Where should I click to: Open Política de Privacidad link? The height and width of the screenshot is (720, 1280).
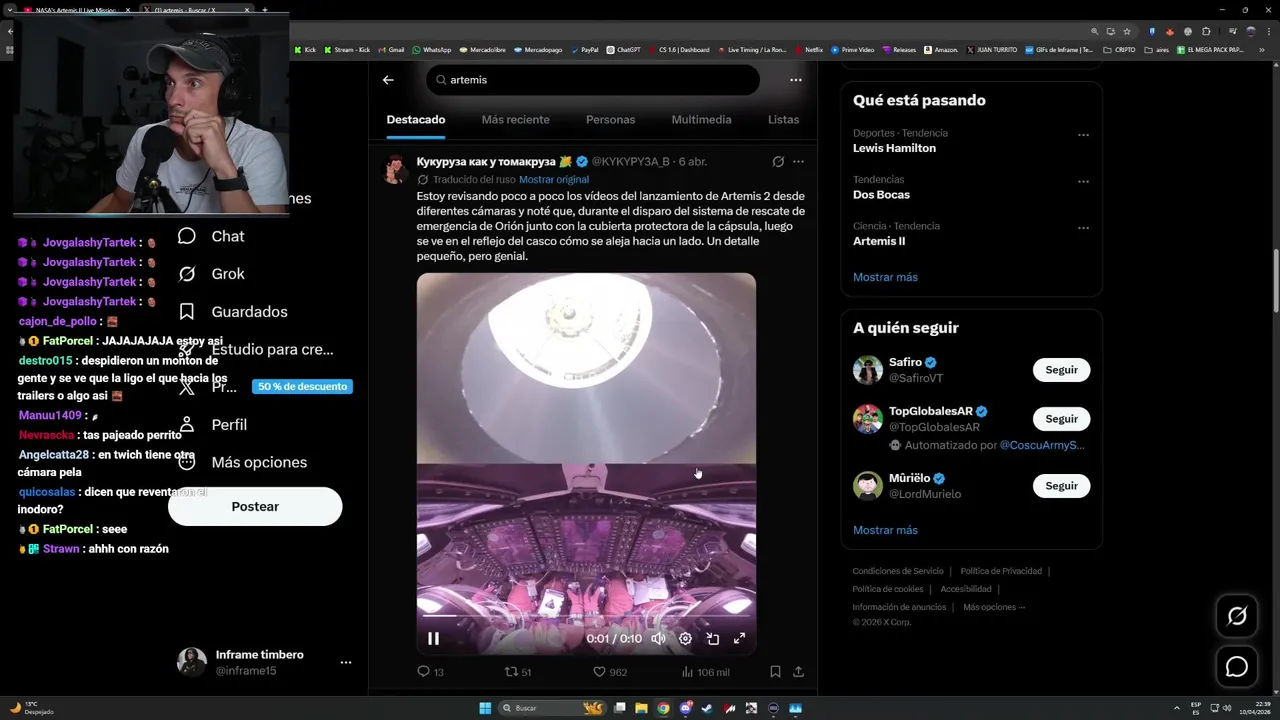point(1001,571)
